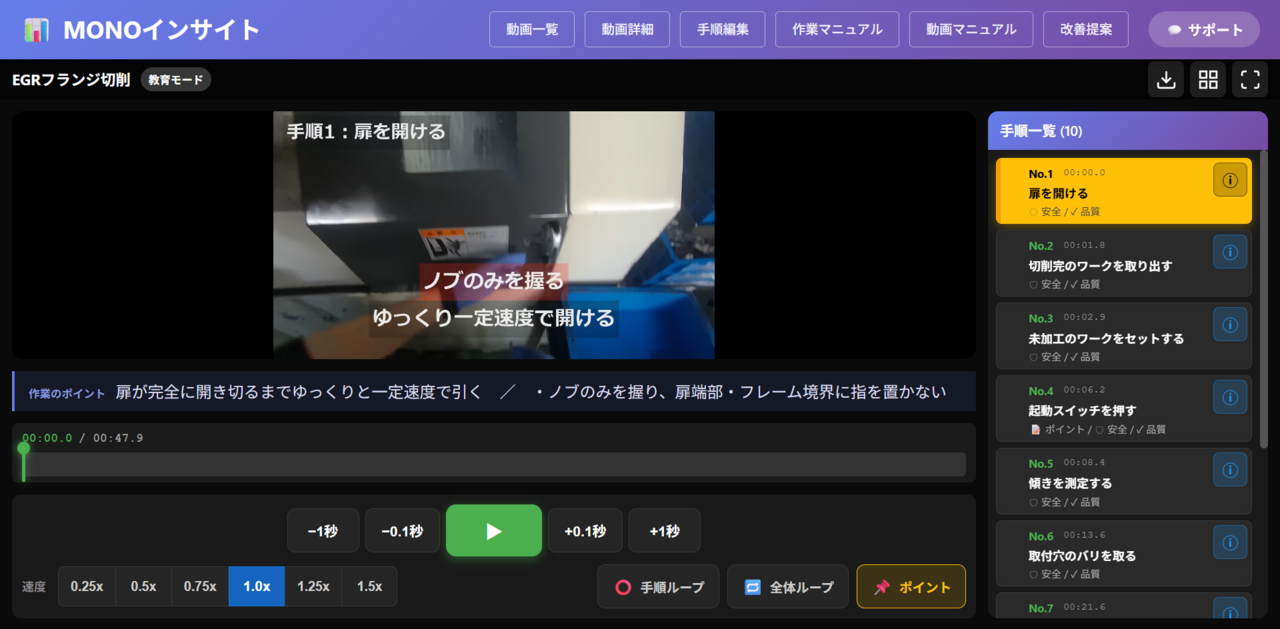Select step No.4 起動スイッチを押す
Image resolution: width=1280 pixels, height=629 pixels.
(x=1123, y=408)
